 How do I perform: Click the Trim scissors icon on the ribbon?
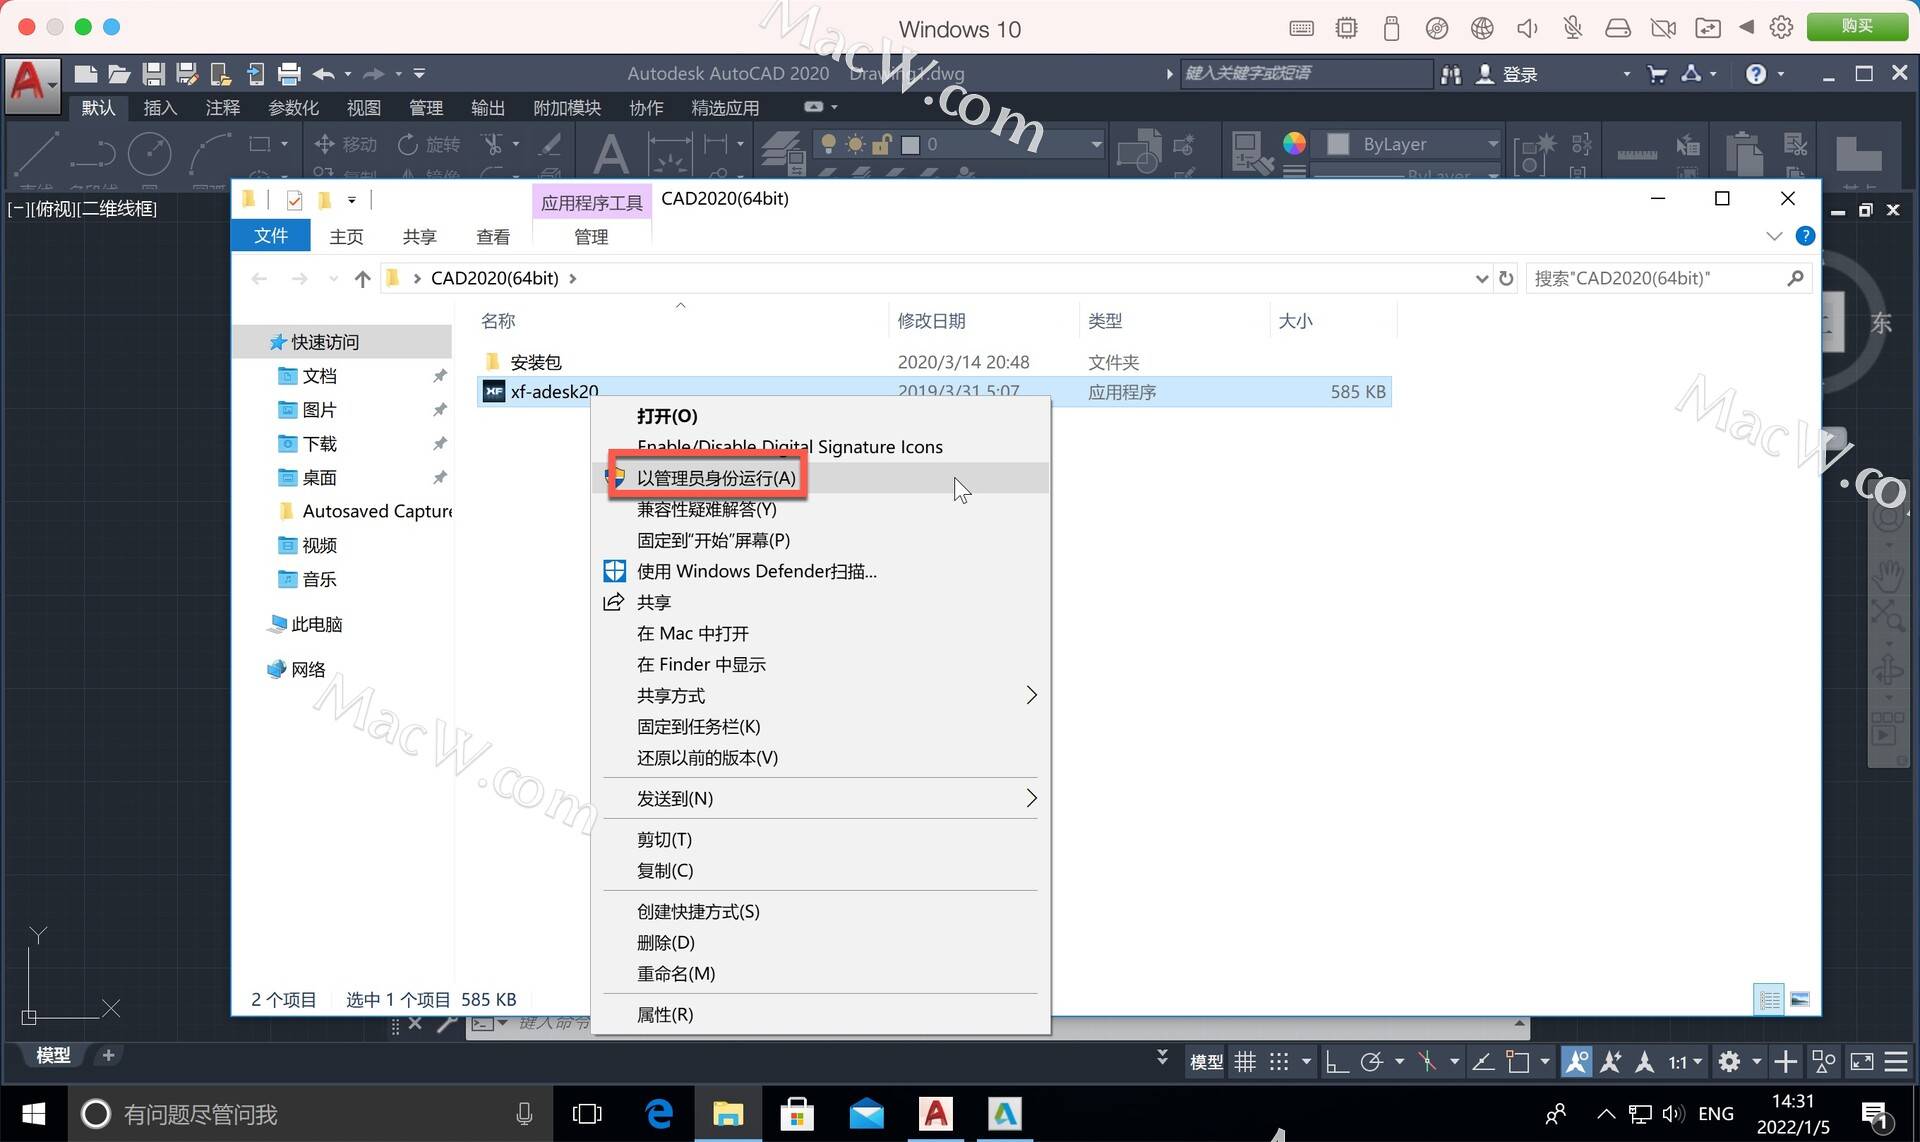[494, 147]
